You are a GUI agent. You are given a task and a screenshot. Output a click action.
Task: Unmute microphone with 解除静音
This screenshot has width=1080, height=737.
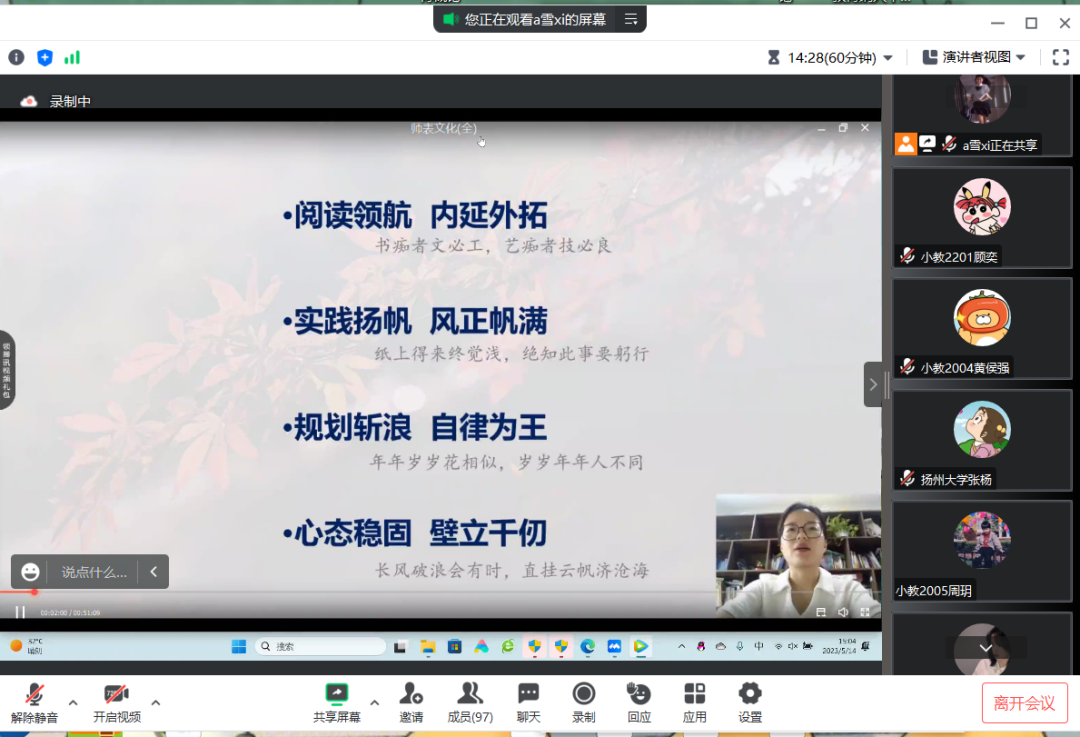(x=34, y=702)
